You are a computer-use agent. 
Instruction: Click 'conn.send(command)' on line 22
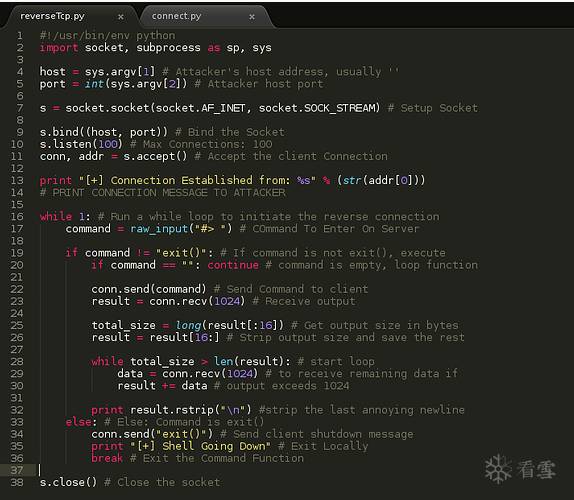(149, 290)
